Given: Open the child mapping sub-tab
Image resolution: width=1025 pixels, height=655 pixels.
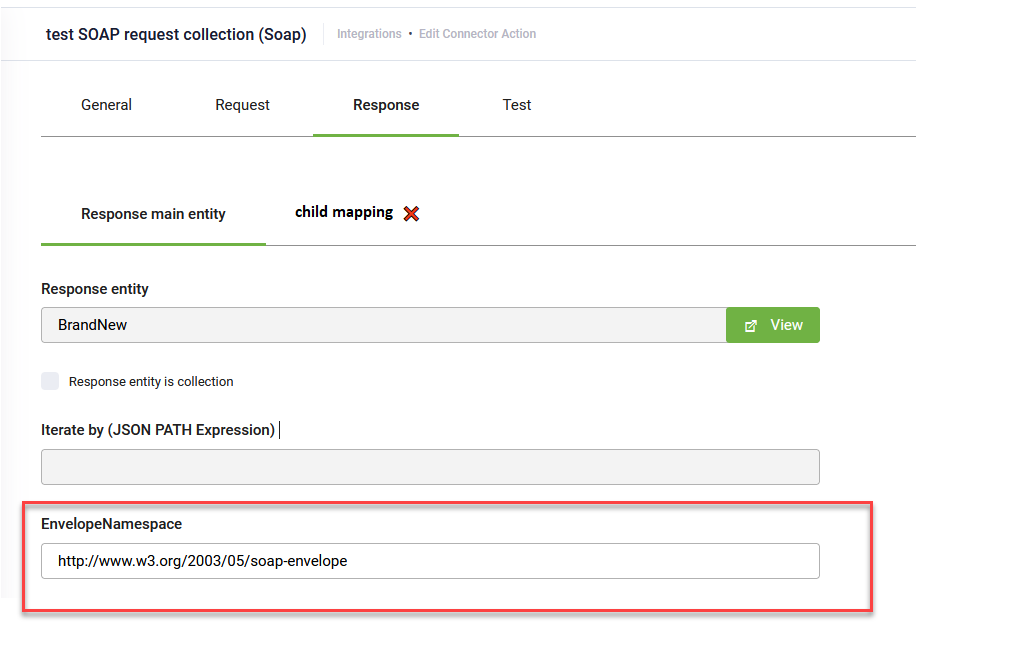Looking at the screenshot, I should tap(343, 212).
